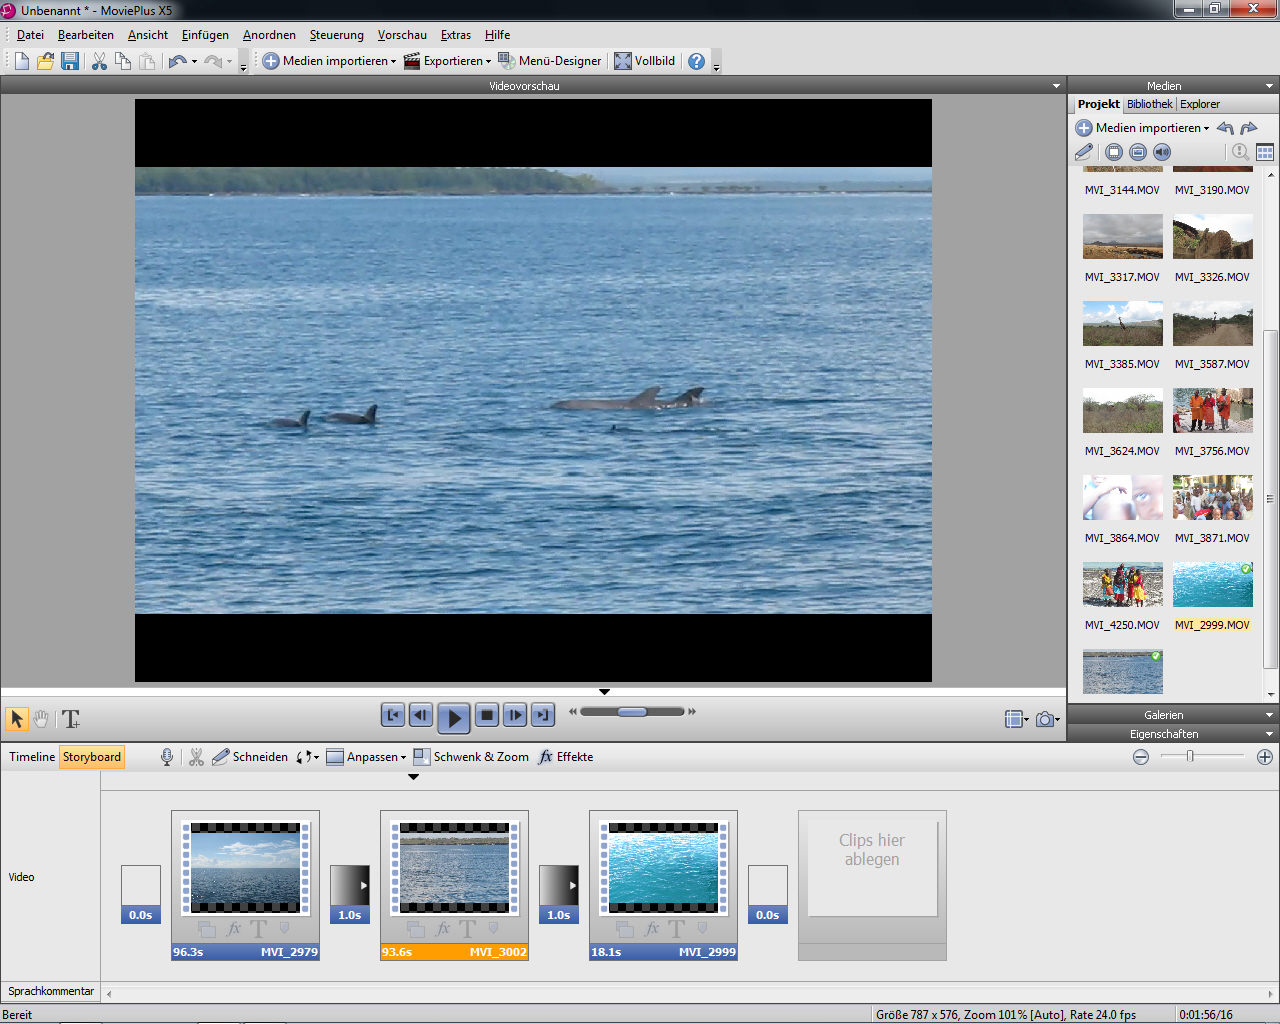Toggle the image filter in Medien panel
This screenshot has height=1024, width=1280.
tap(1138, 152)
